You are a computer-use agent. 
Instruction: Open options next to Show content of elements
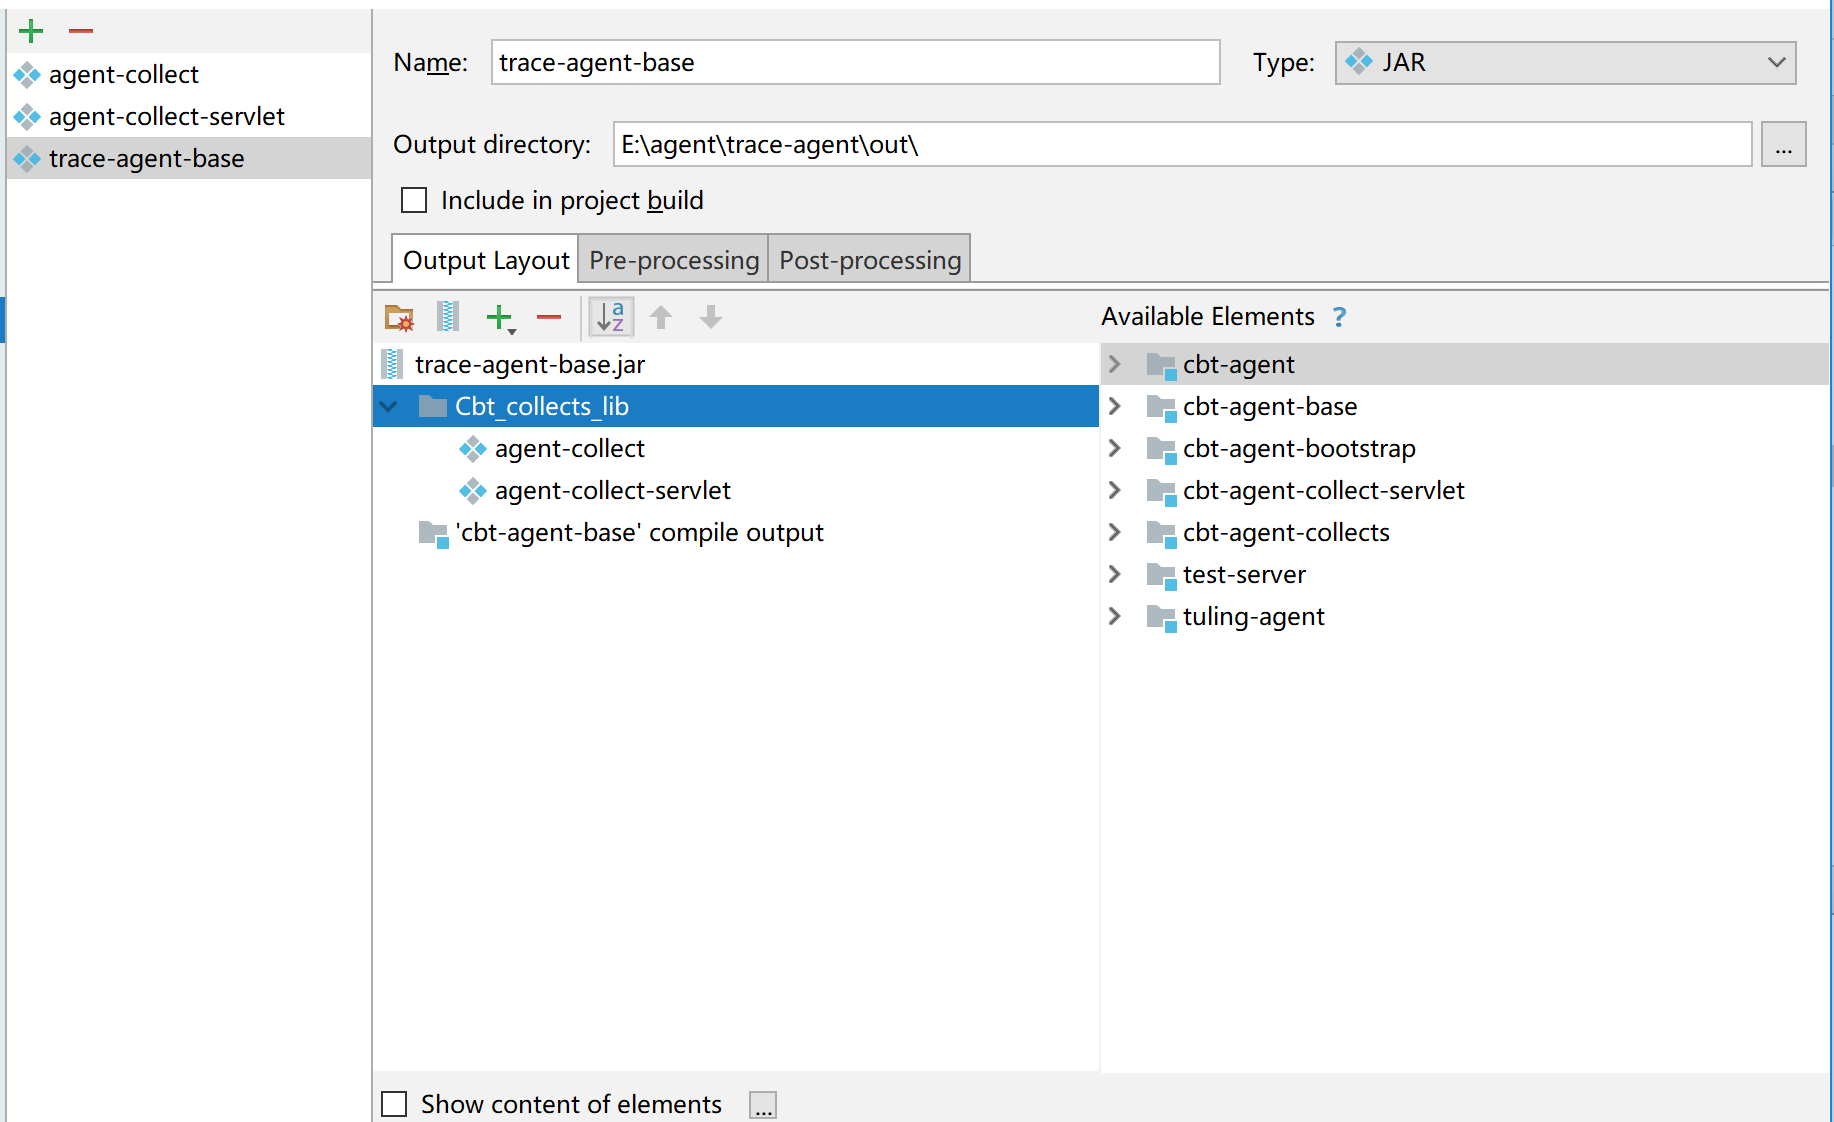coord(763,1105)
